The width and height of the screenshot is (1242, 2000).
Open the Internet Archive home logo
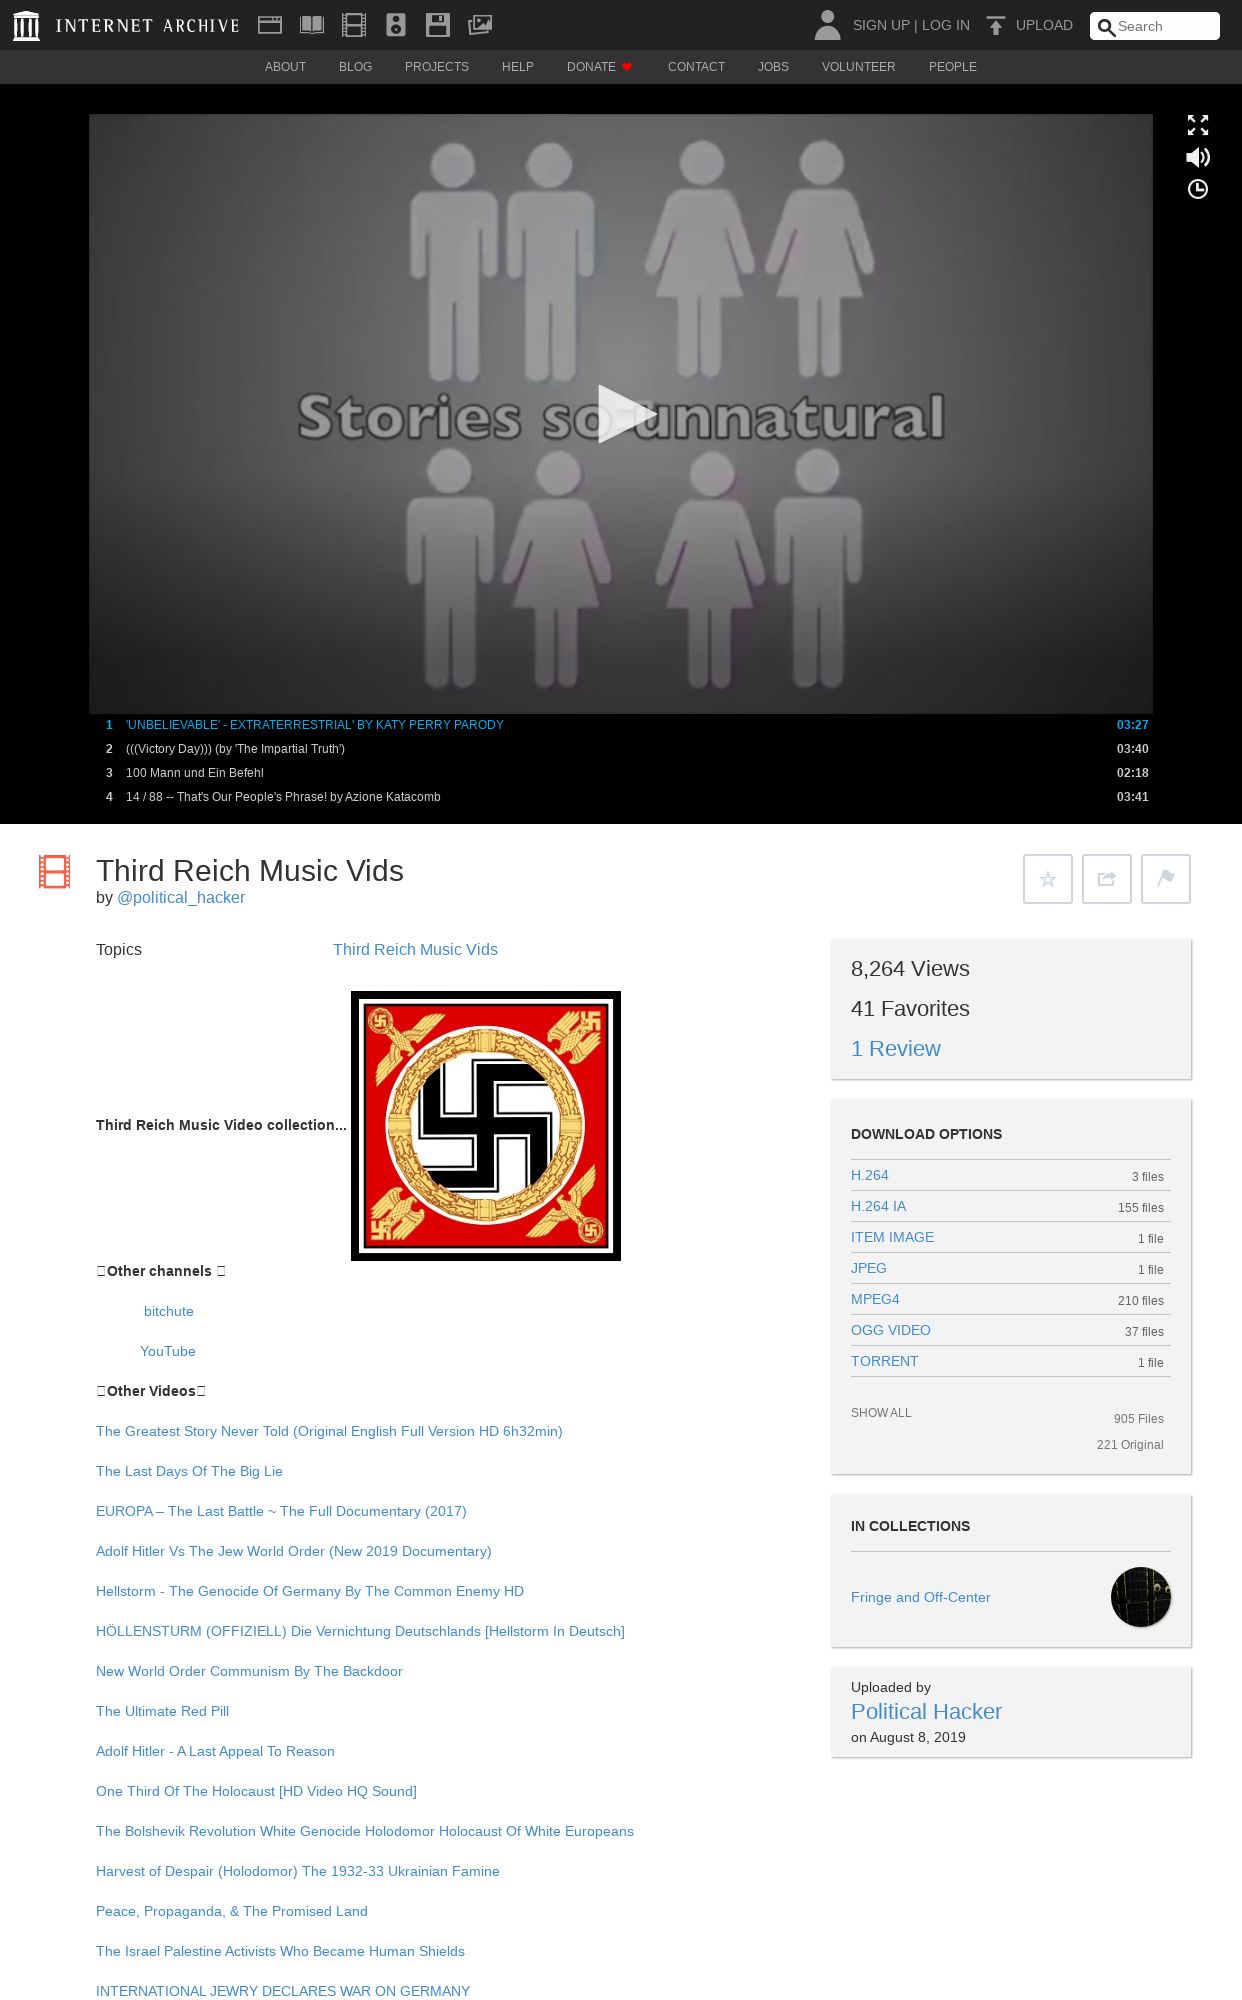(126, 25)
